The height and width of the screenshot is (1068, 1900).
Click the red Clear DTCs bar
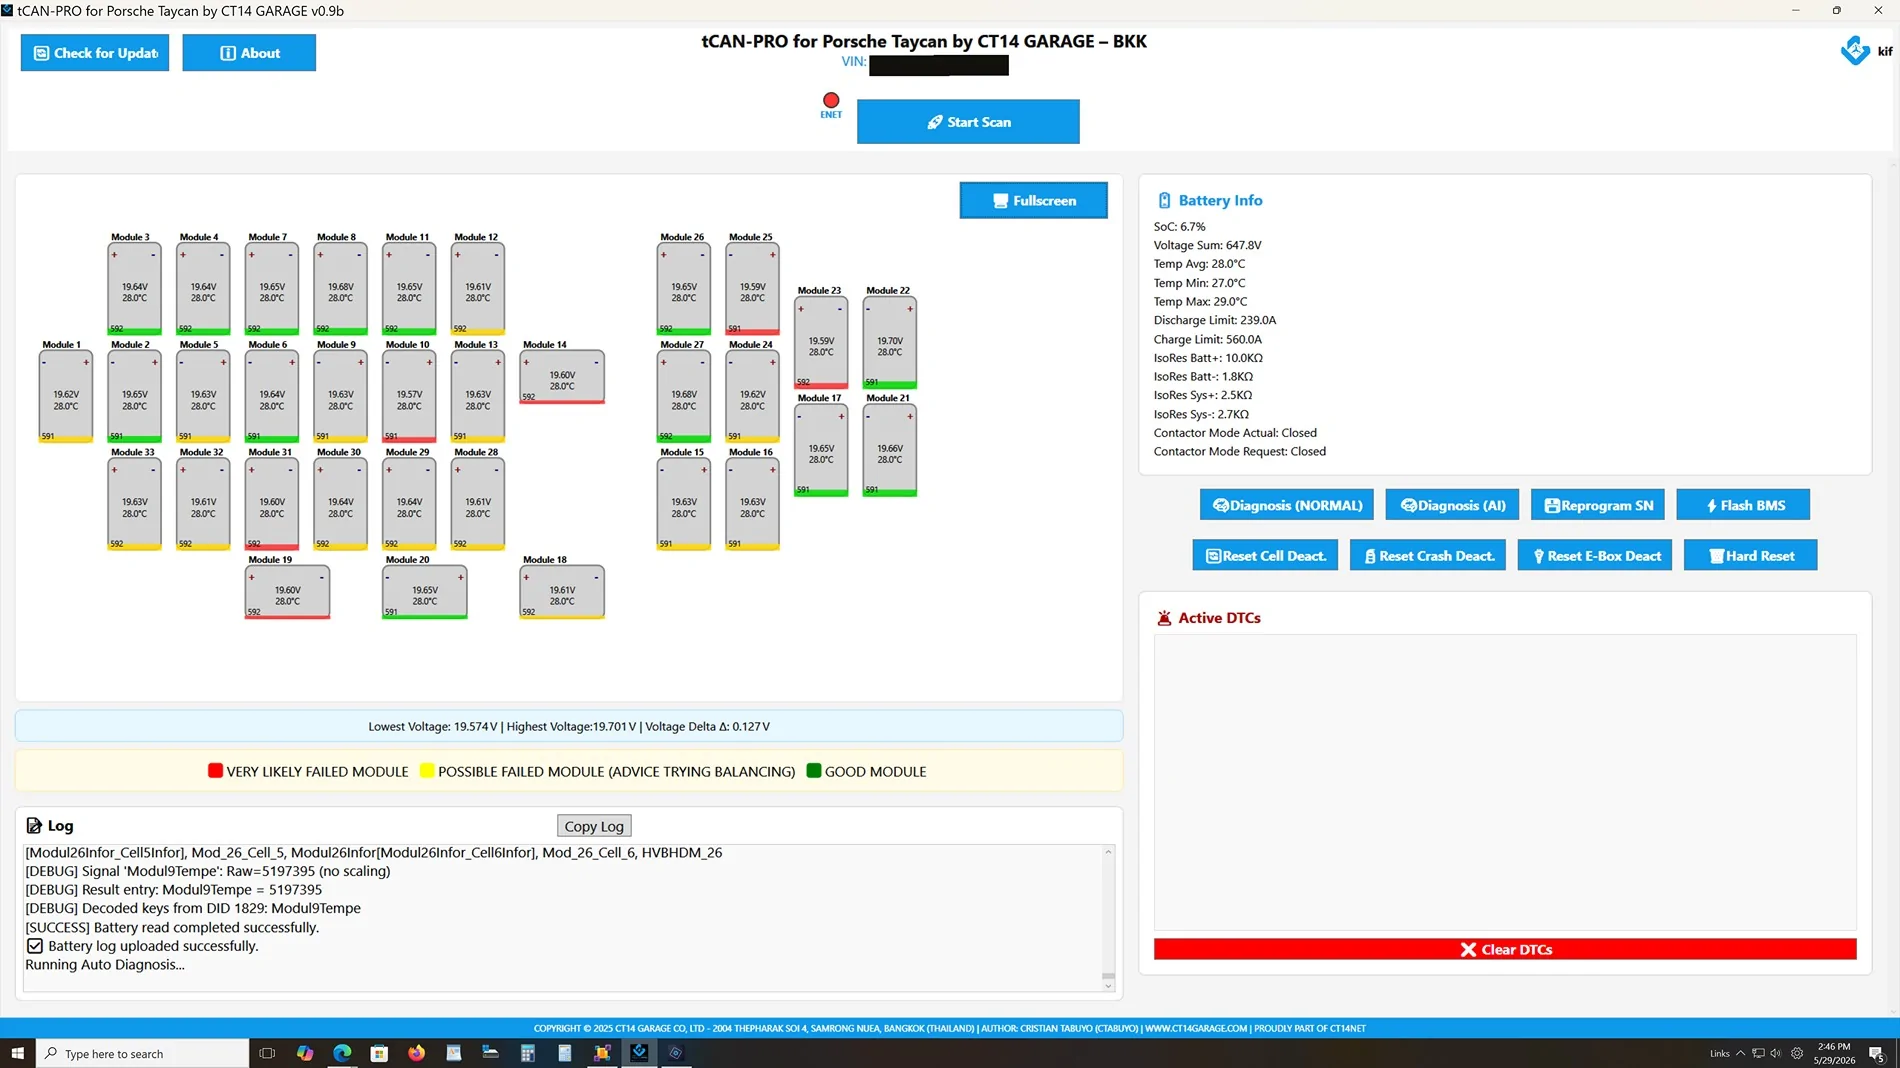[1505, 949]
